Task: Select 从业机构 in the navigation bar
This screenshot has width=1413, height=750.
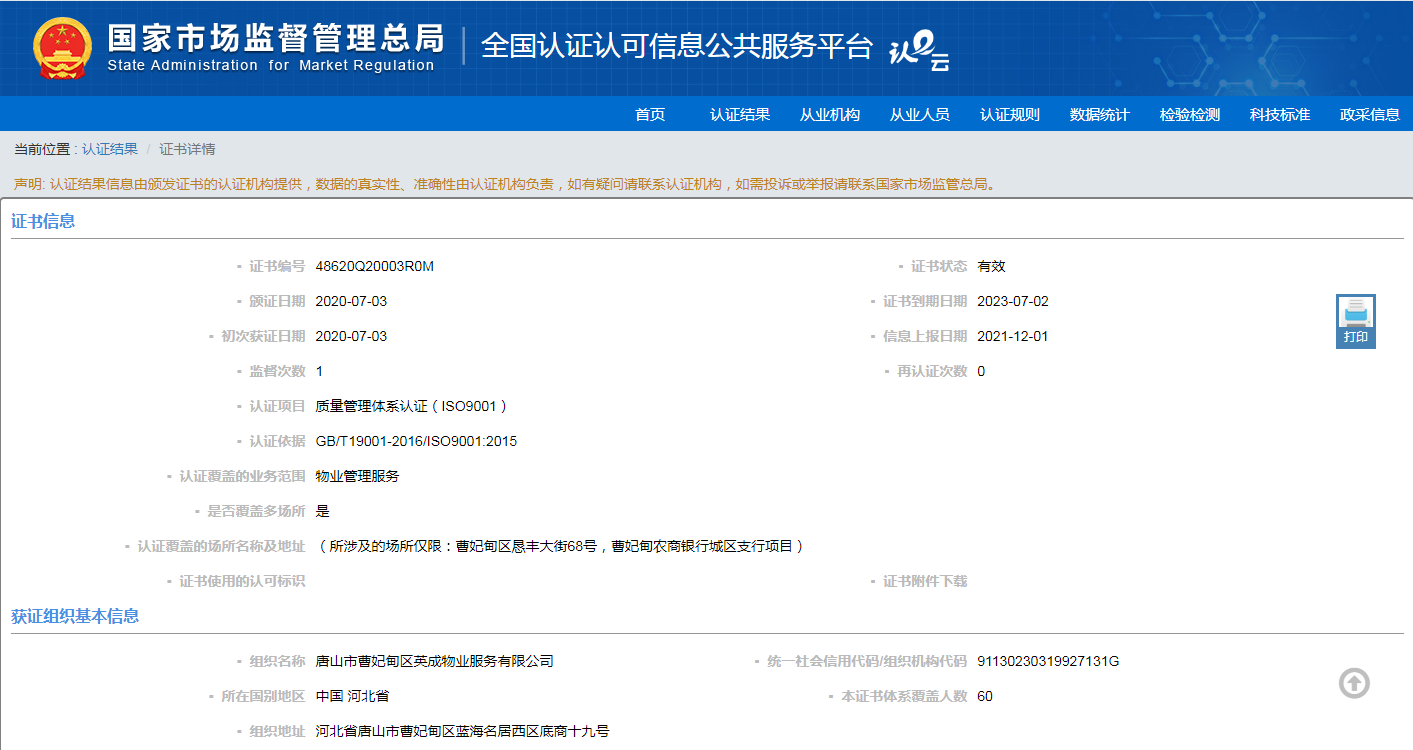Action: (830, 114)
